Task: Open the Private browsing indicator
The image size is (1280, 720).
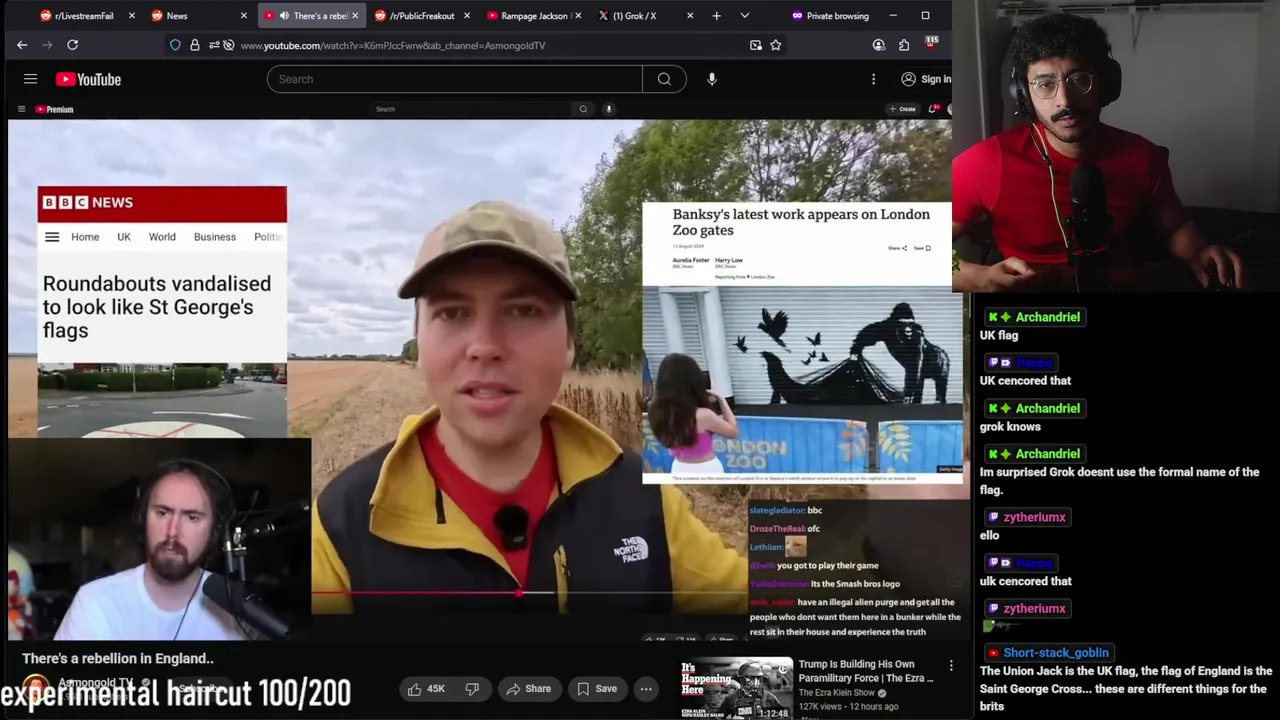Action: point(830,16)
